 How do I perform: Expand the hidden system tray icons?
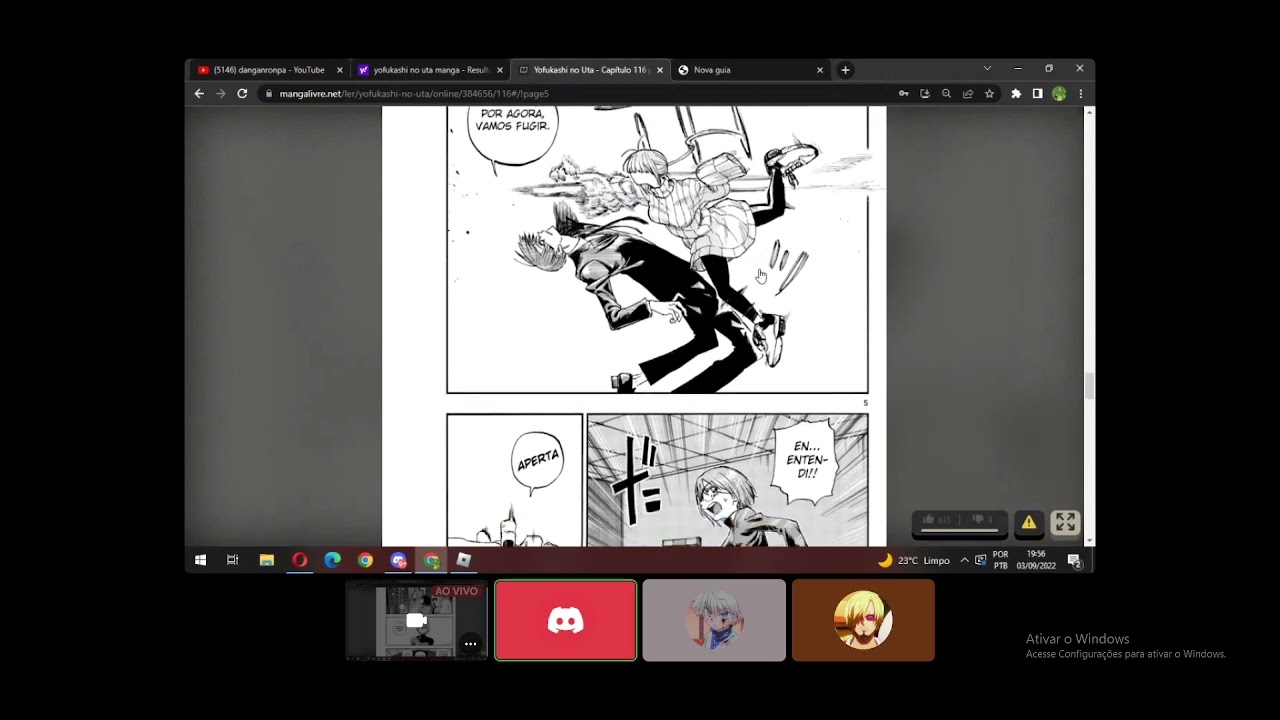(x=964, y=560)
